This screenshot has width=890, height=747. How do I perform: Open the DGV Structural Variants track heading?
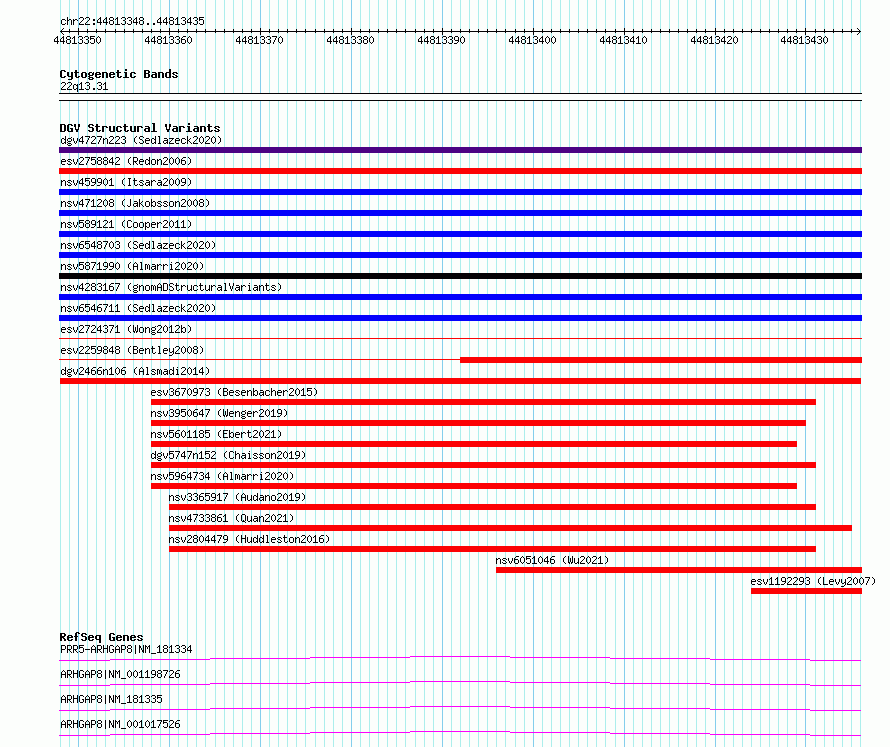[140, 128]
